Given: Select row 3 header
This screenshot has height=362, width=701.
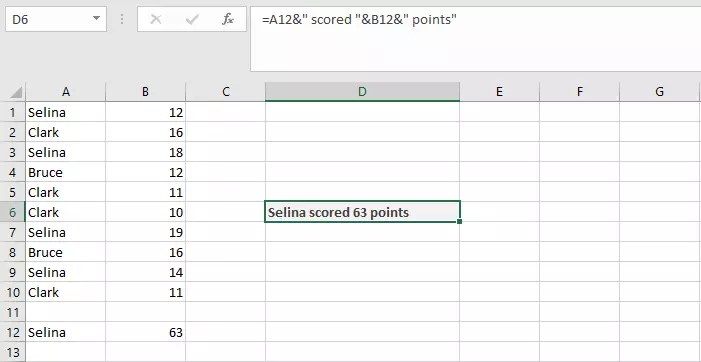Looking at the screenshot, I should (13, 152).
